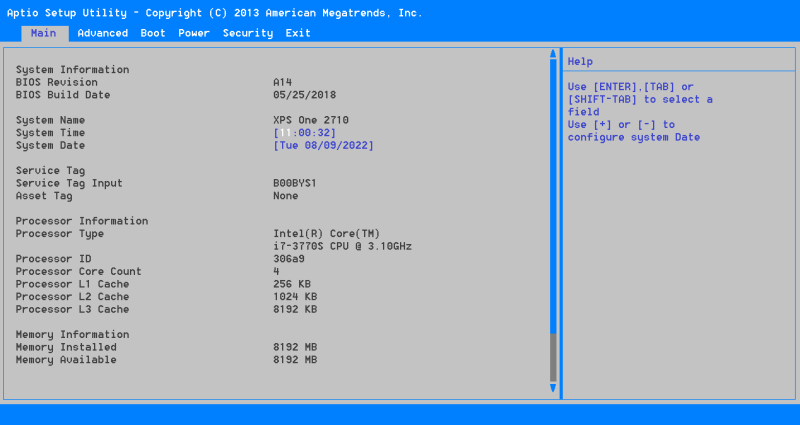Screen dimensions: 800x425
Task: Click the A14 BIOS revision value
Action: coord(283,83)
